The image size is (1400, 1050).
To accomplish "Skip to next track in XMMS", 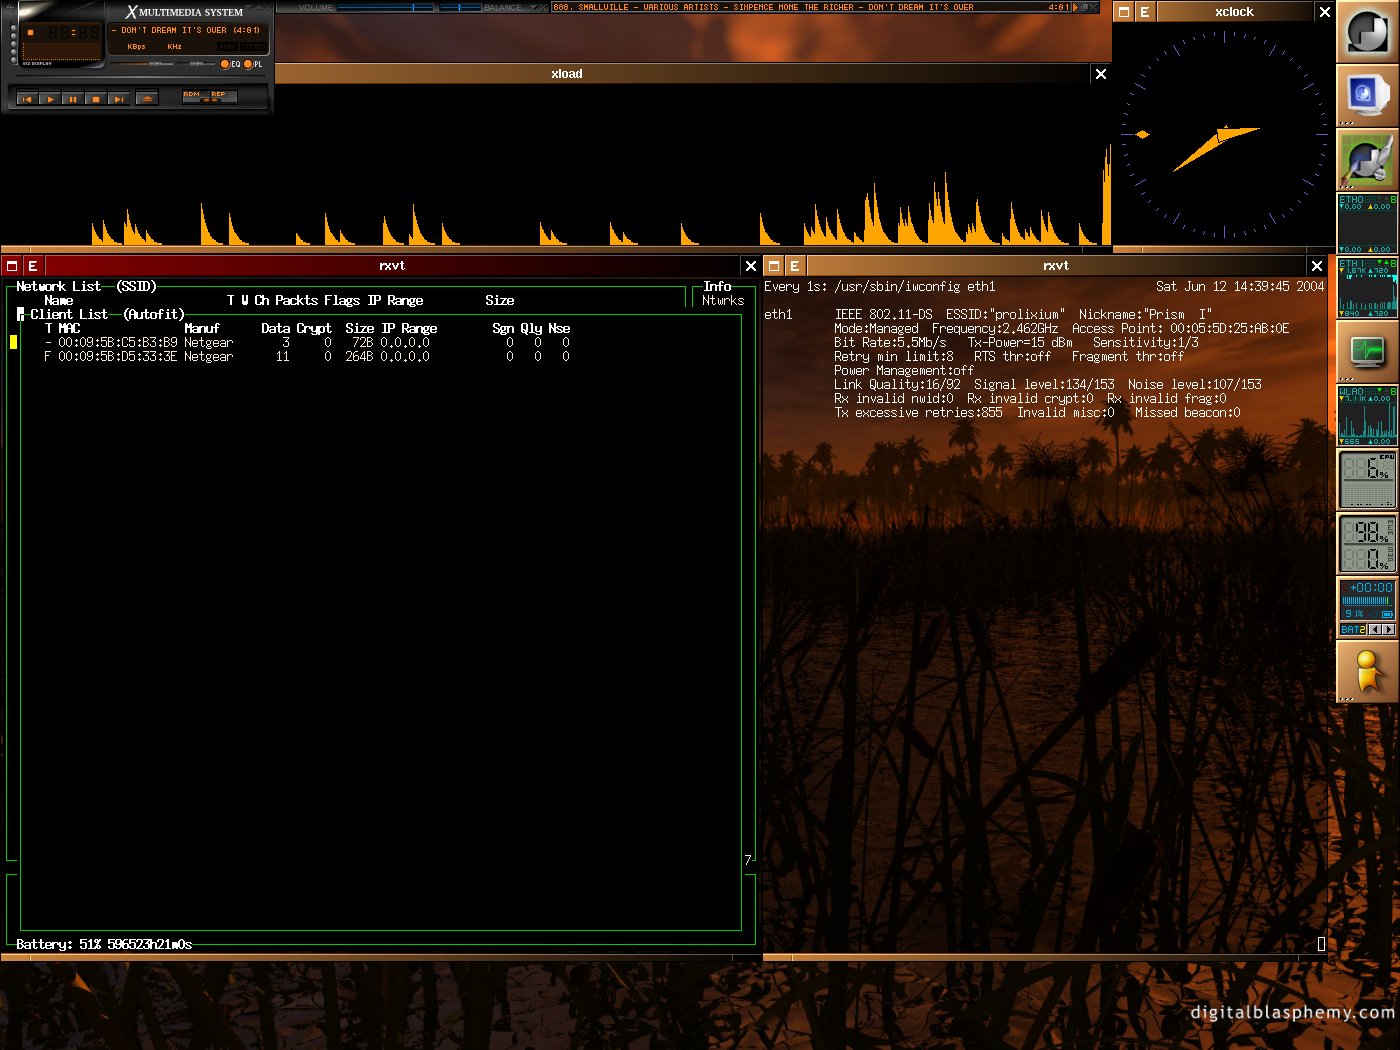I will (x=119, y=98).
